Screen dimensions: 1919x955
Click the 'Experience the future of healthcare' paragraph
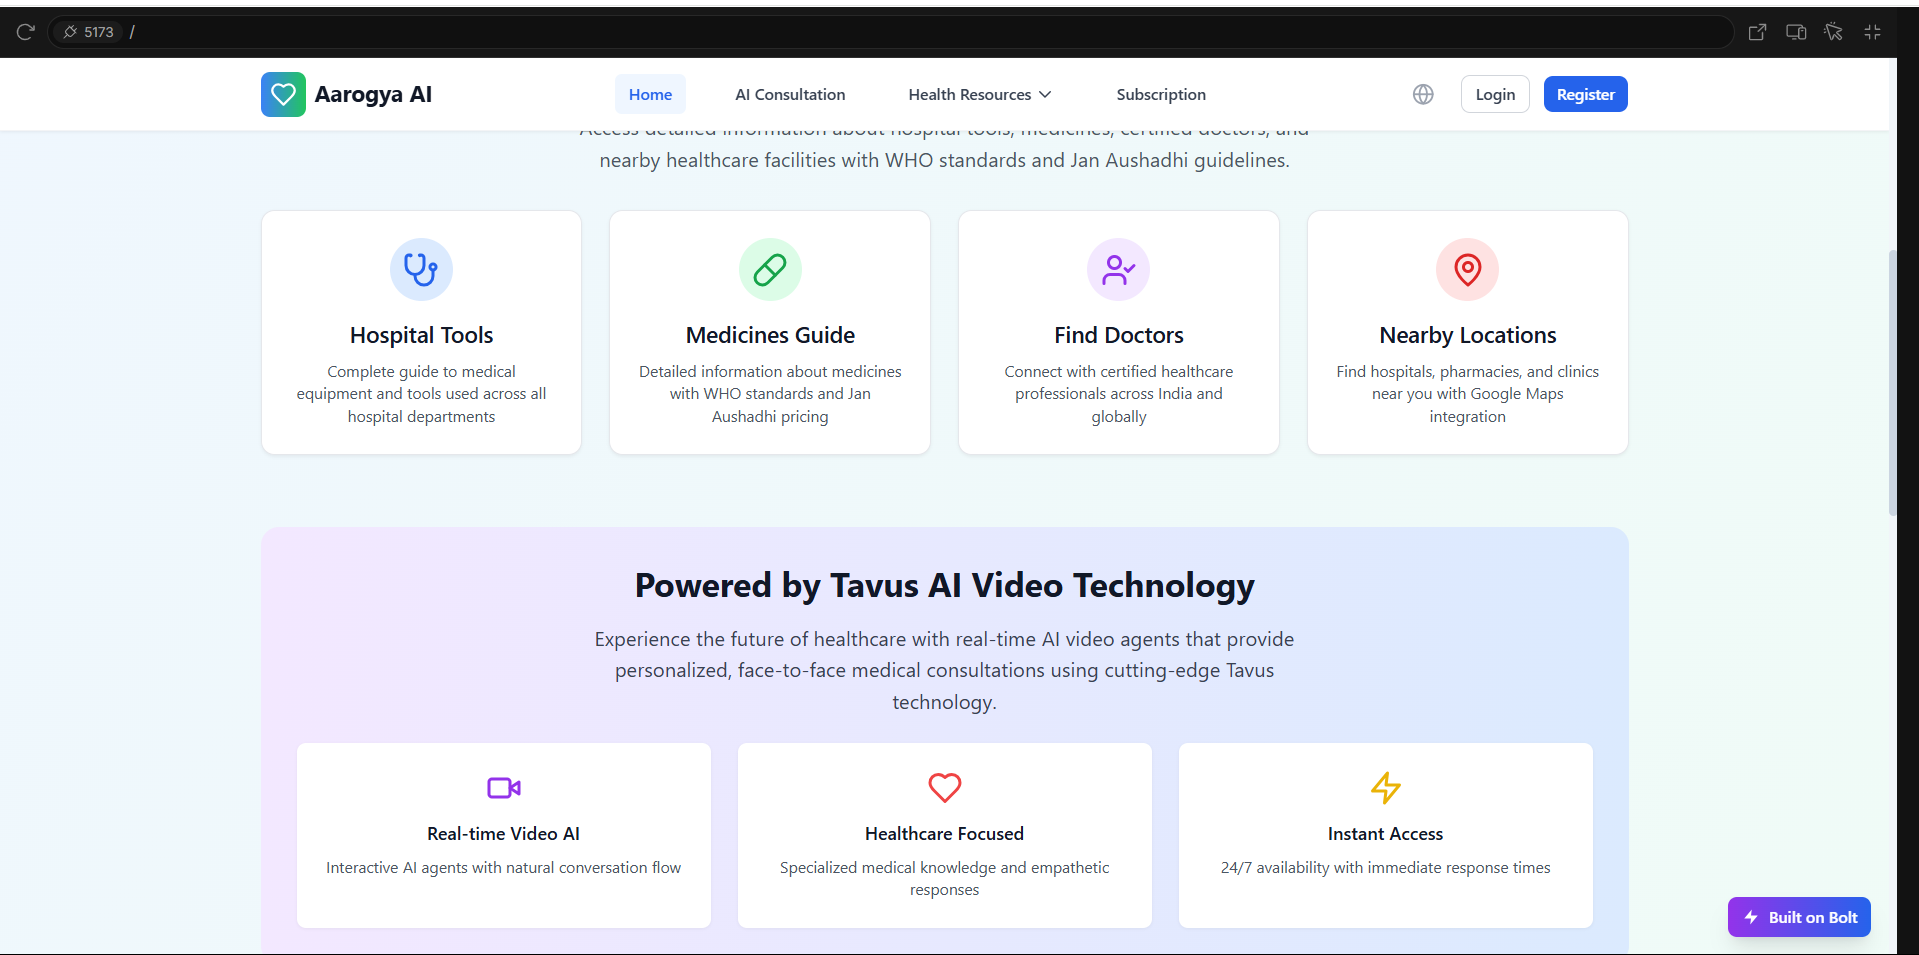944,671
